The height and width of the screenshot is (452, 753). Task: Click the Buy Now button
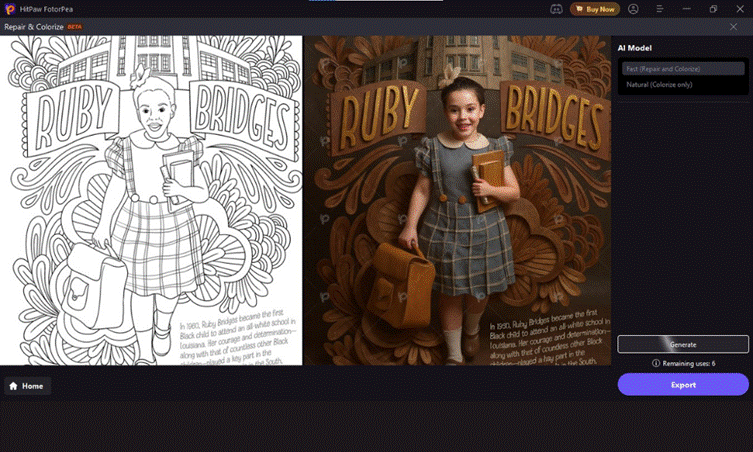click(595, 9)
